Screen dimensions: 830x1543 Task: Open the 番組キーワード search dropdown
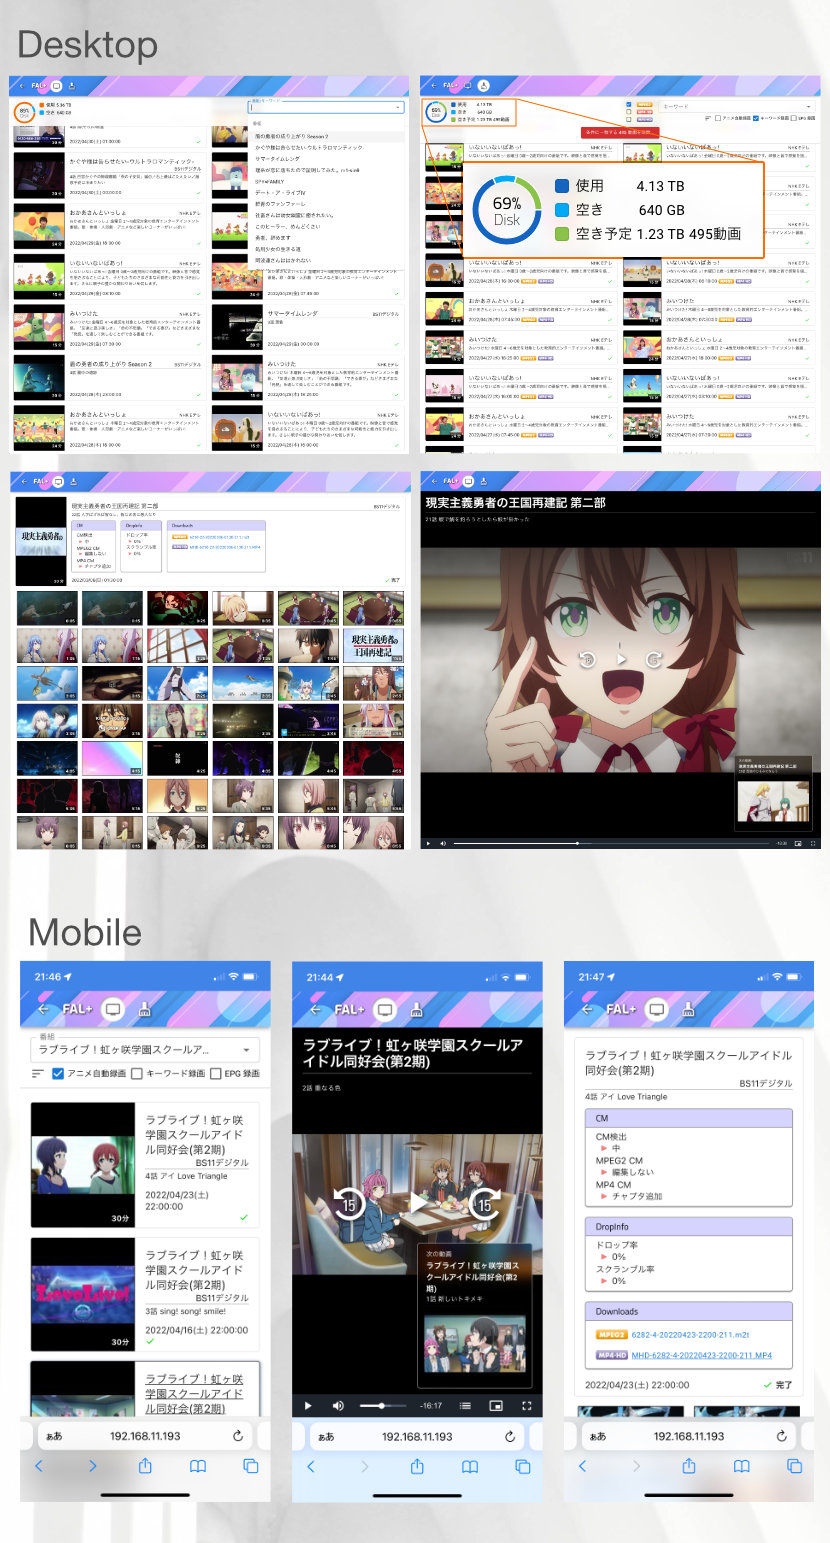397,106
